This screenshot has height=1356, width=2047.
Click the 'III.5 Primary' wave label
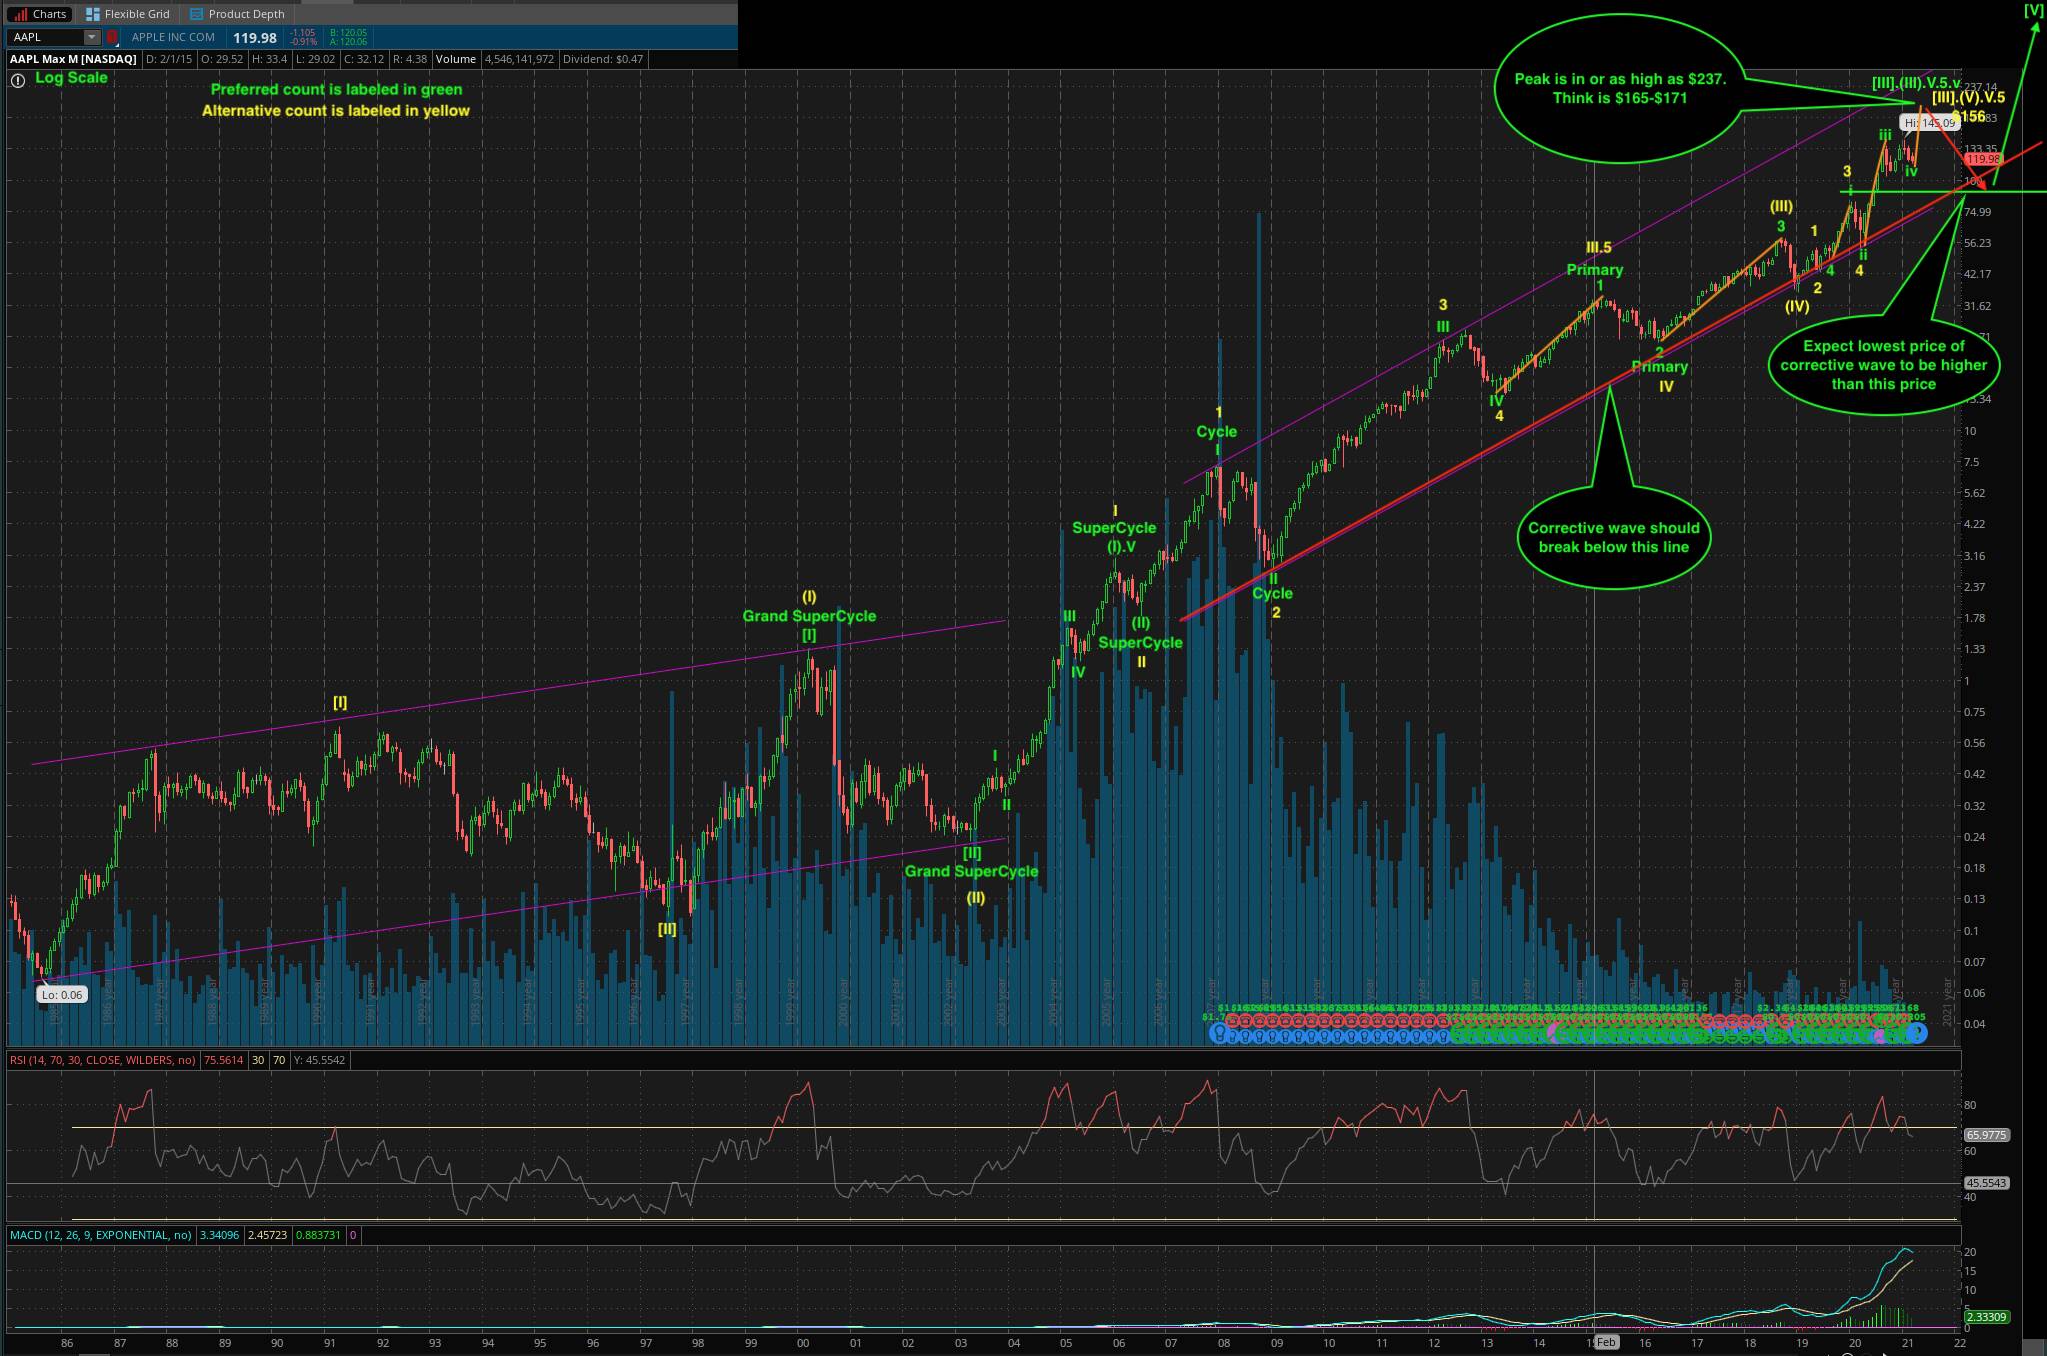[x=1597, y=258]
